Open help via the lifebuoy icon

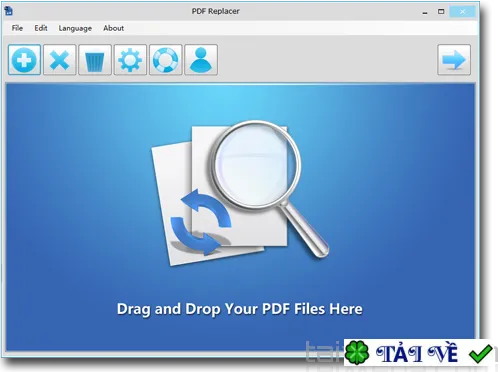[166, 60]
